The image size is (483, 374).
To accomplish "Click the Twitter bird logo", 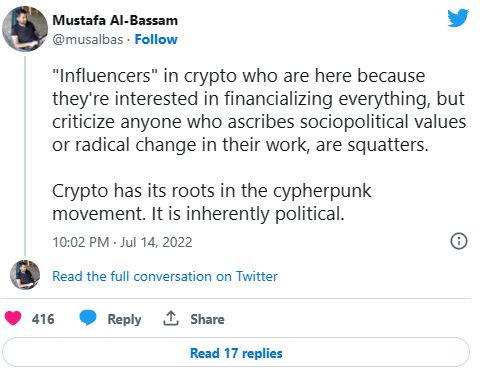I will point(458,18).
